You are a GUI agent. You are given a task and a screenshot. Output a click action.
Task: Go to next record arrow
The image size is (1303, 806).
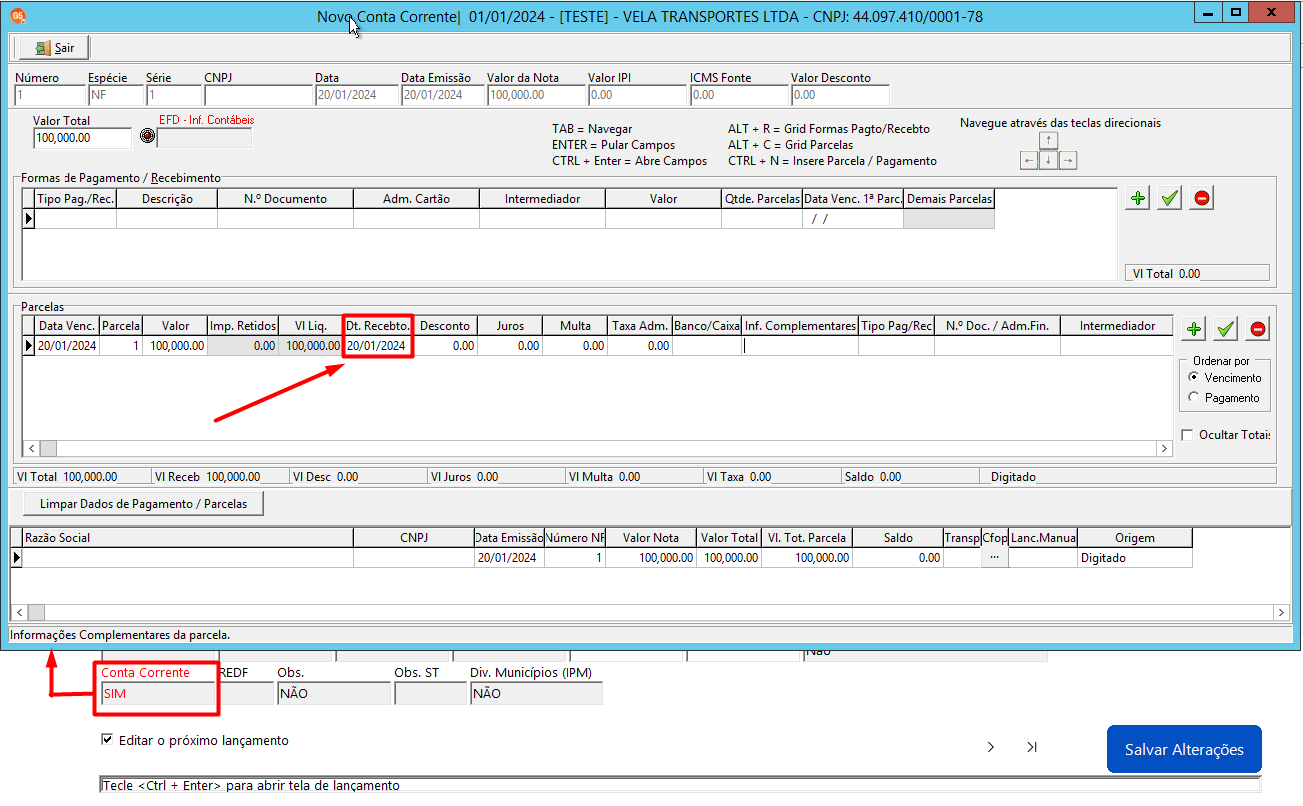990,747
